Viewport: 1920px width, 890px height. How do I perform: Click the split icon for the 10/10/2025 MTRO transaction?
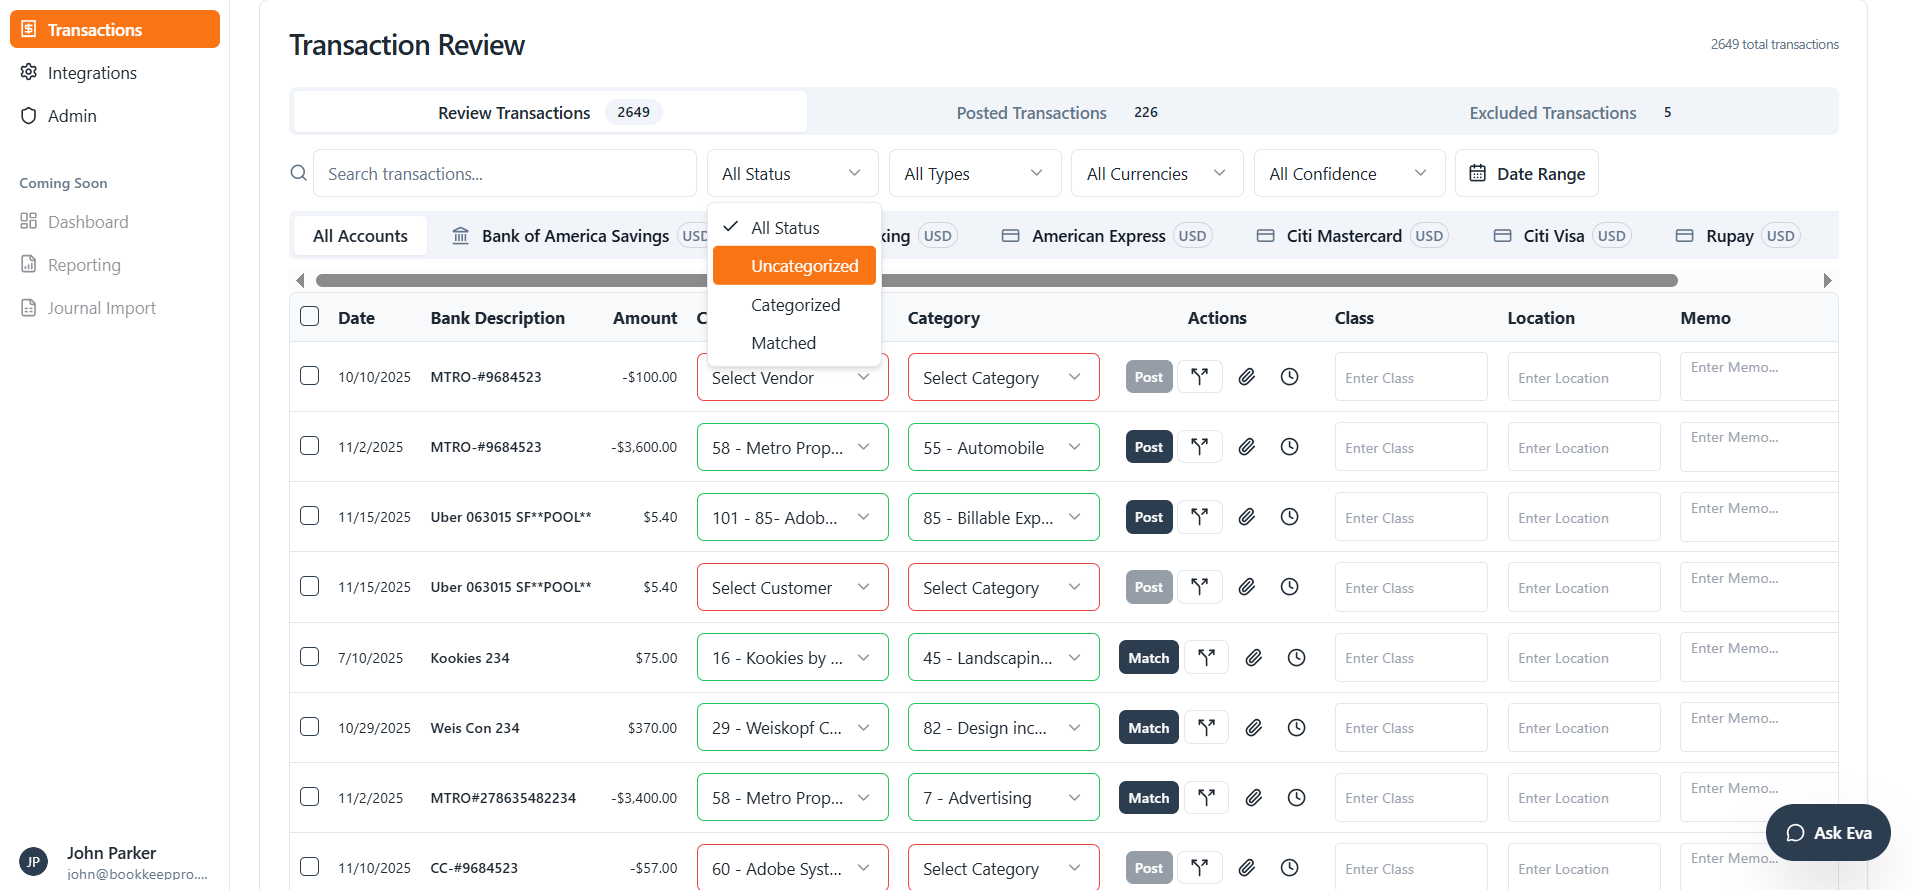(x=1199, y=377)
